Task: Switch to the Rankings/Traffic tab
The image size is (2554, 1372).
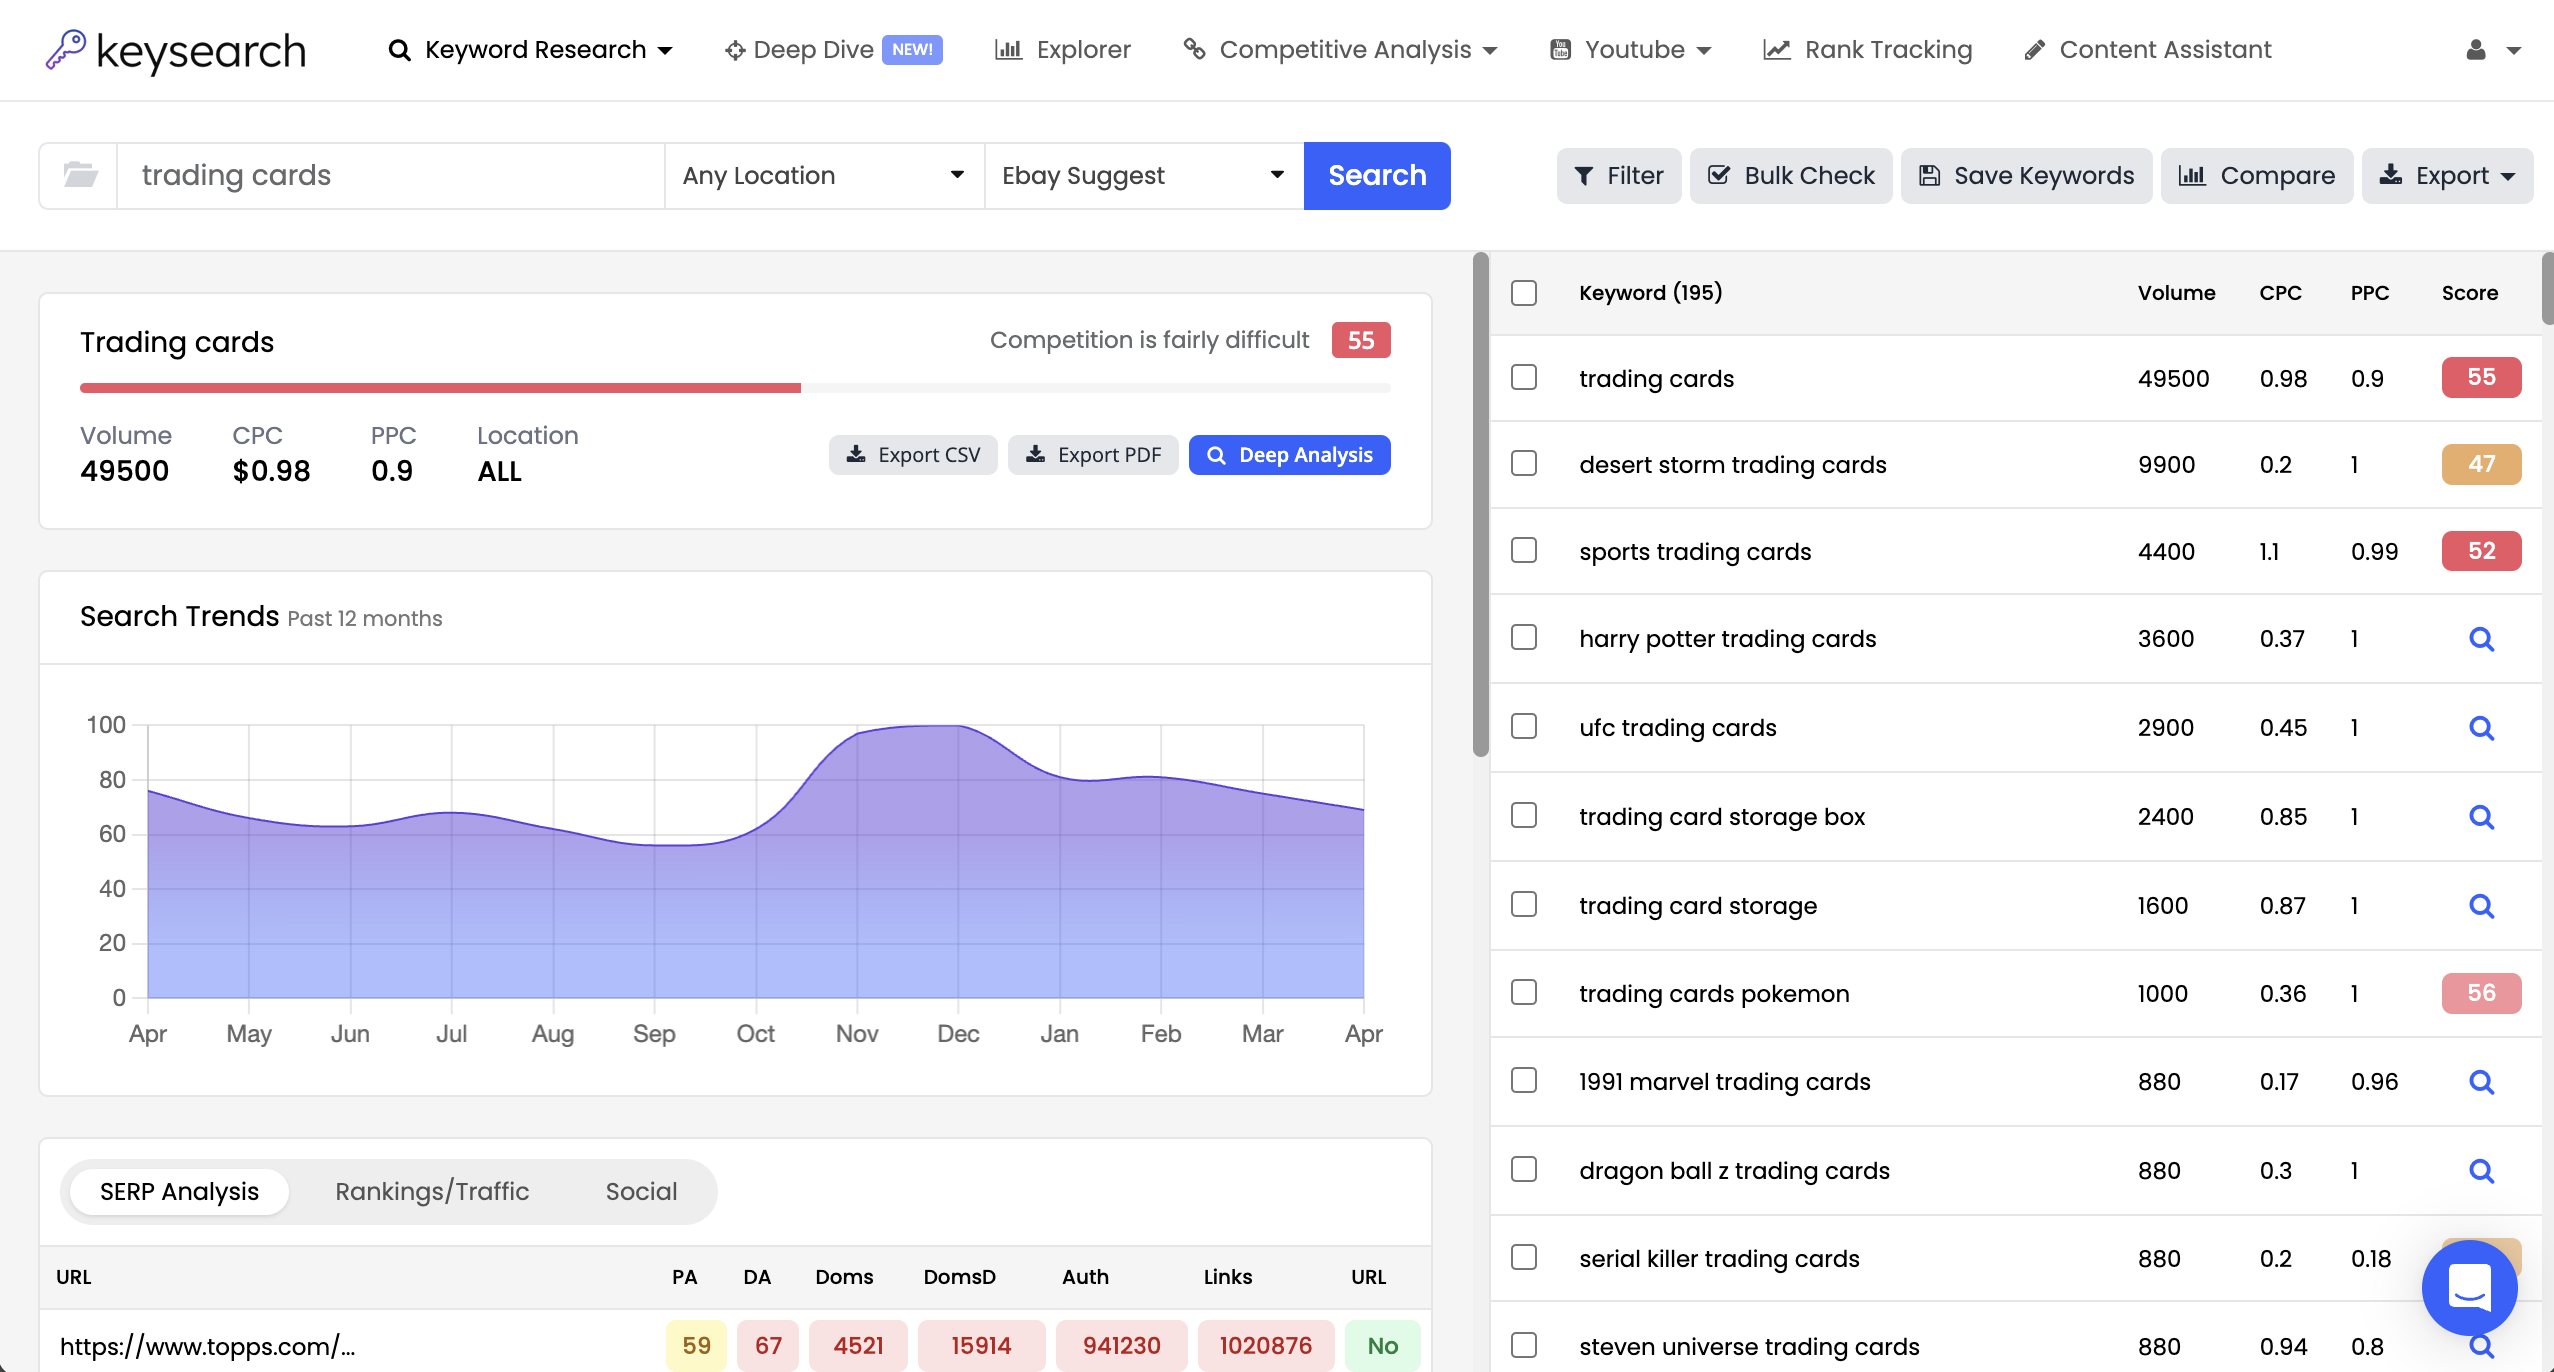Action: [x=431, y=1191]
